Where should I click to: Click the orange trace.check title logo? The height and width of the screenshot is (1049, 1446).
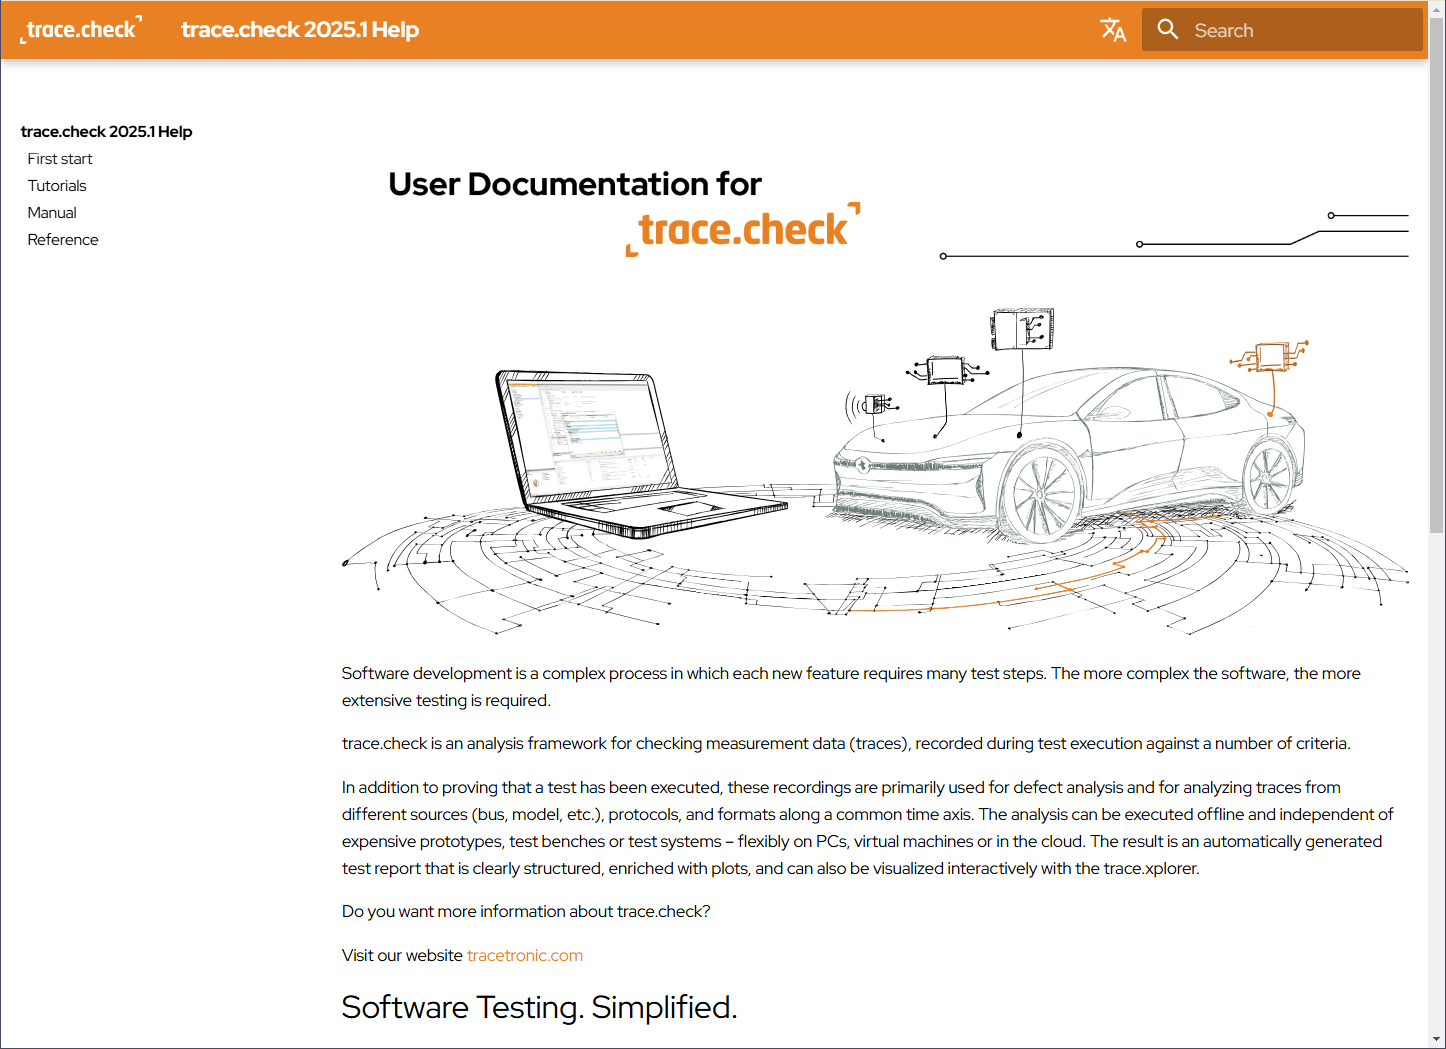743,229
